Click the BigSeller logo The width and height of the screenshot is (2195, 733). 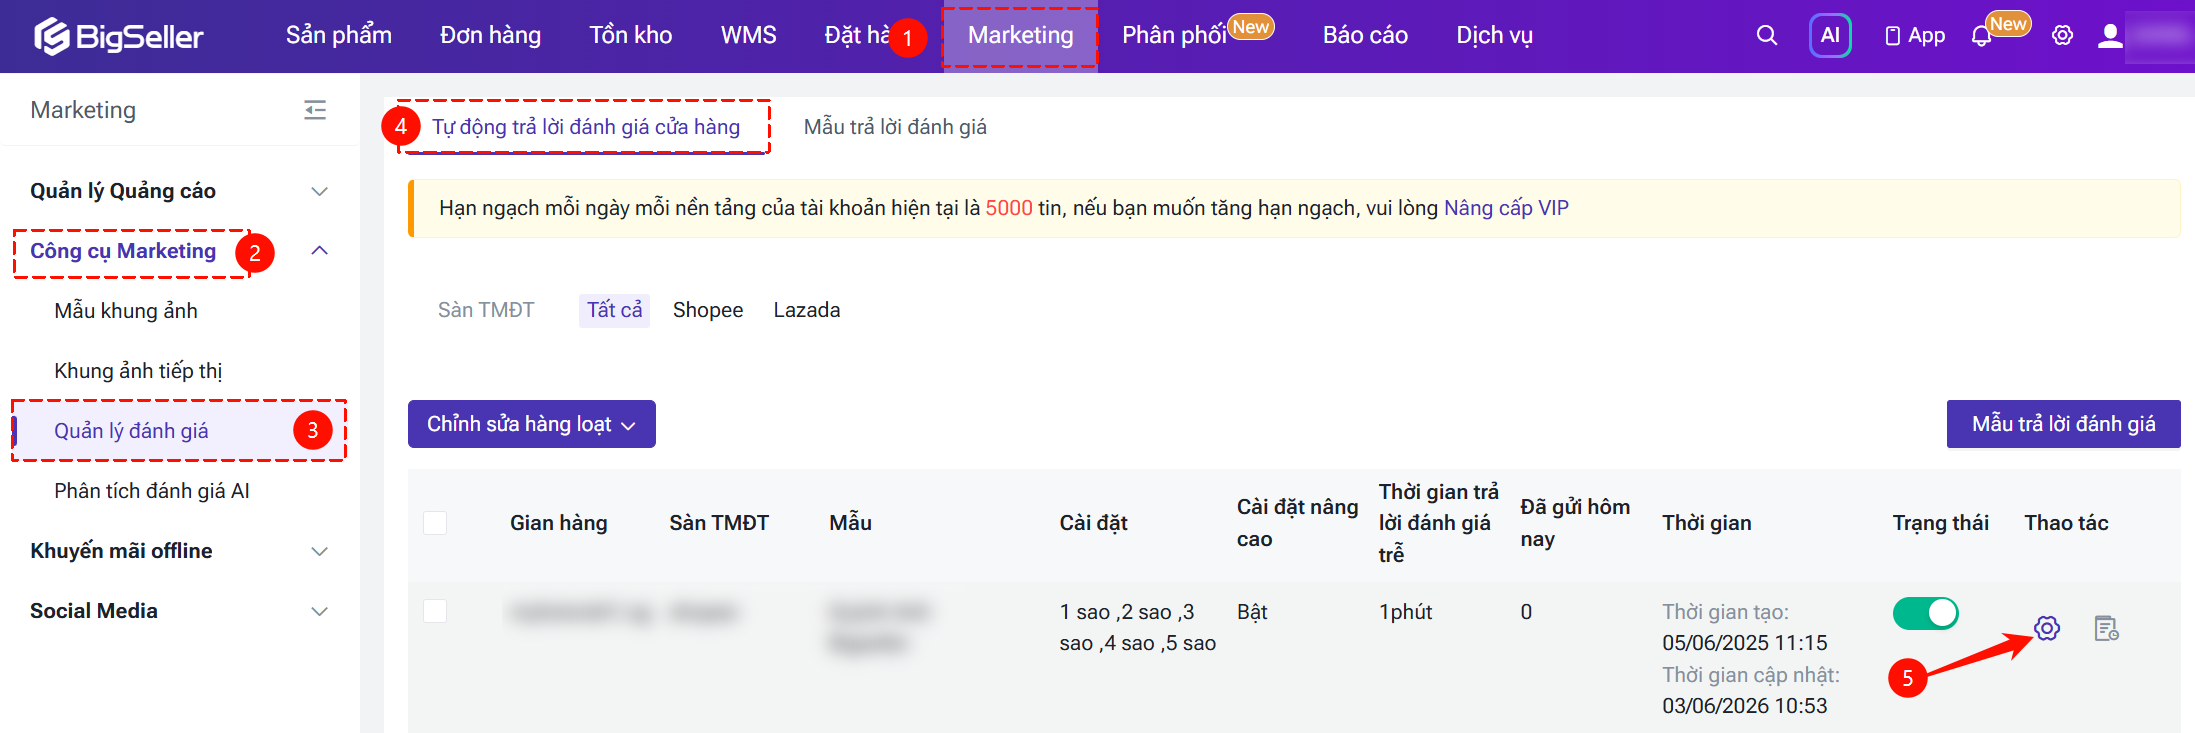coord(118,36)
